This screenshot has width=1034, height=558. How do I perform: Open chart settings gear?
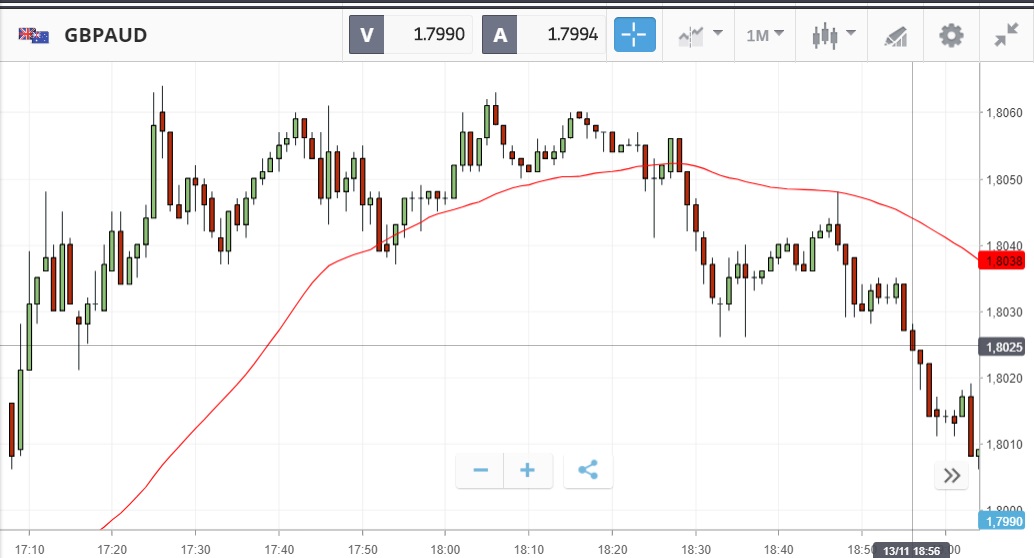951,36
